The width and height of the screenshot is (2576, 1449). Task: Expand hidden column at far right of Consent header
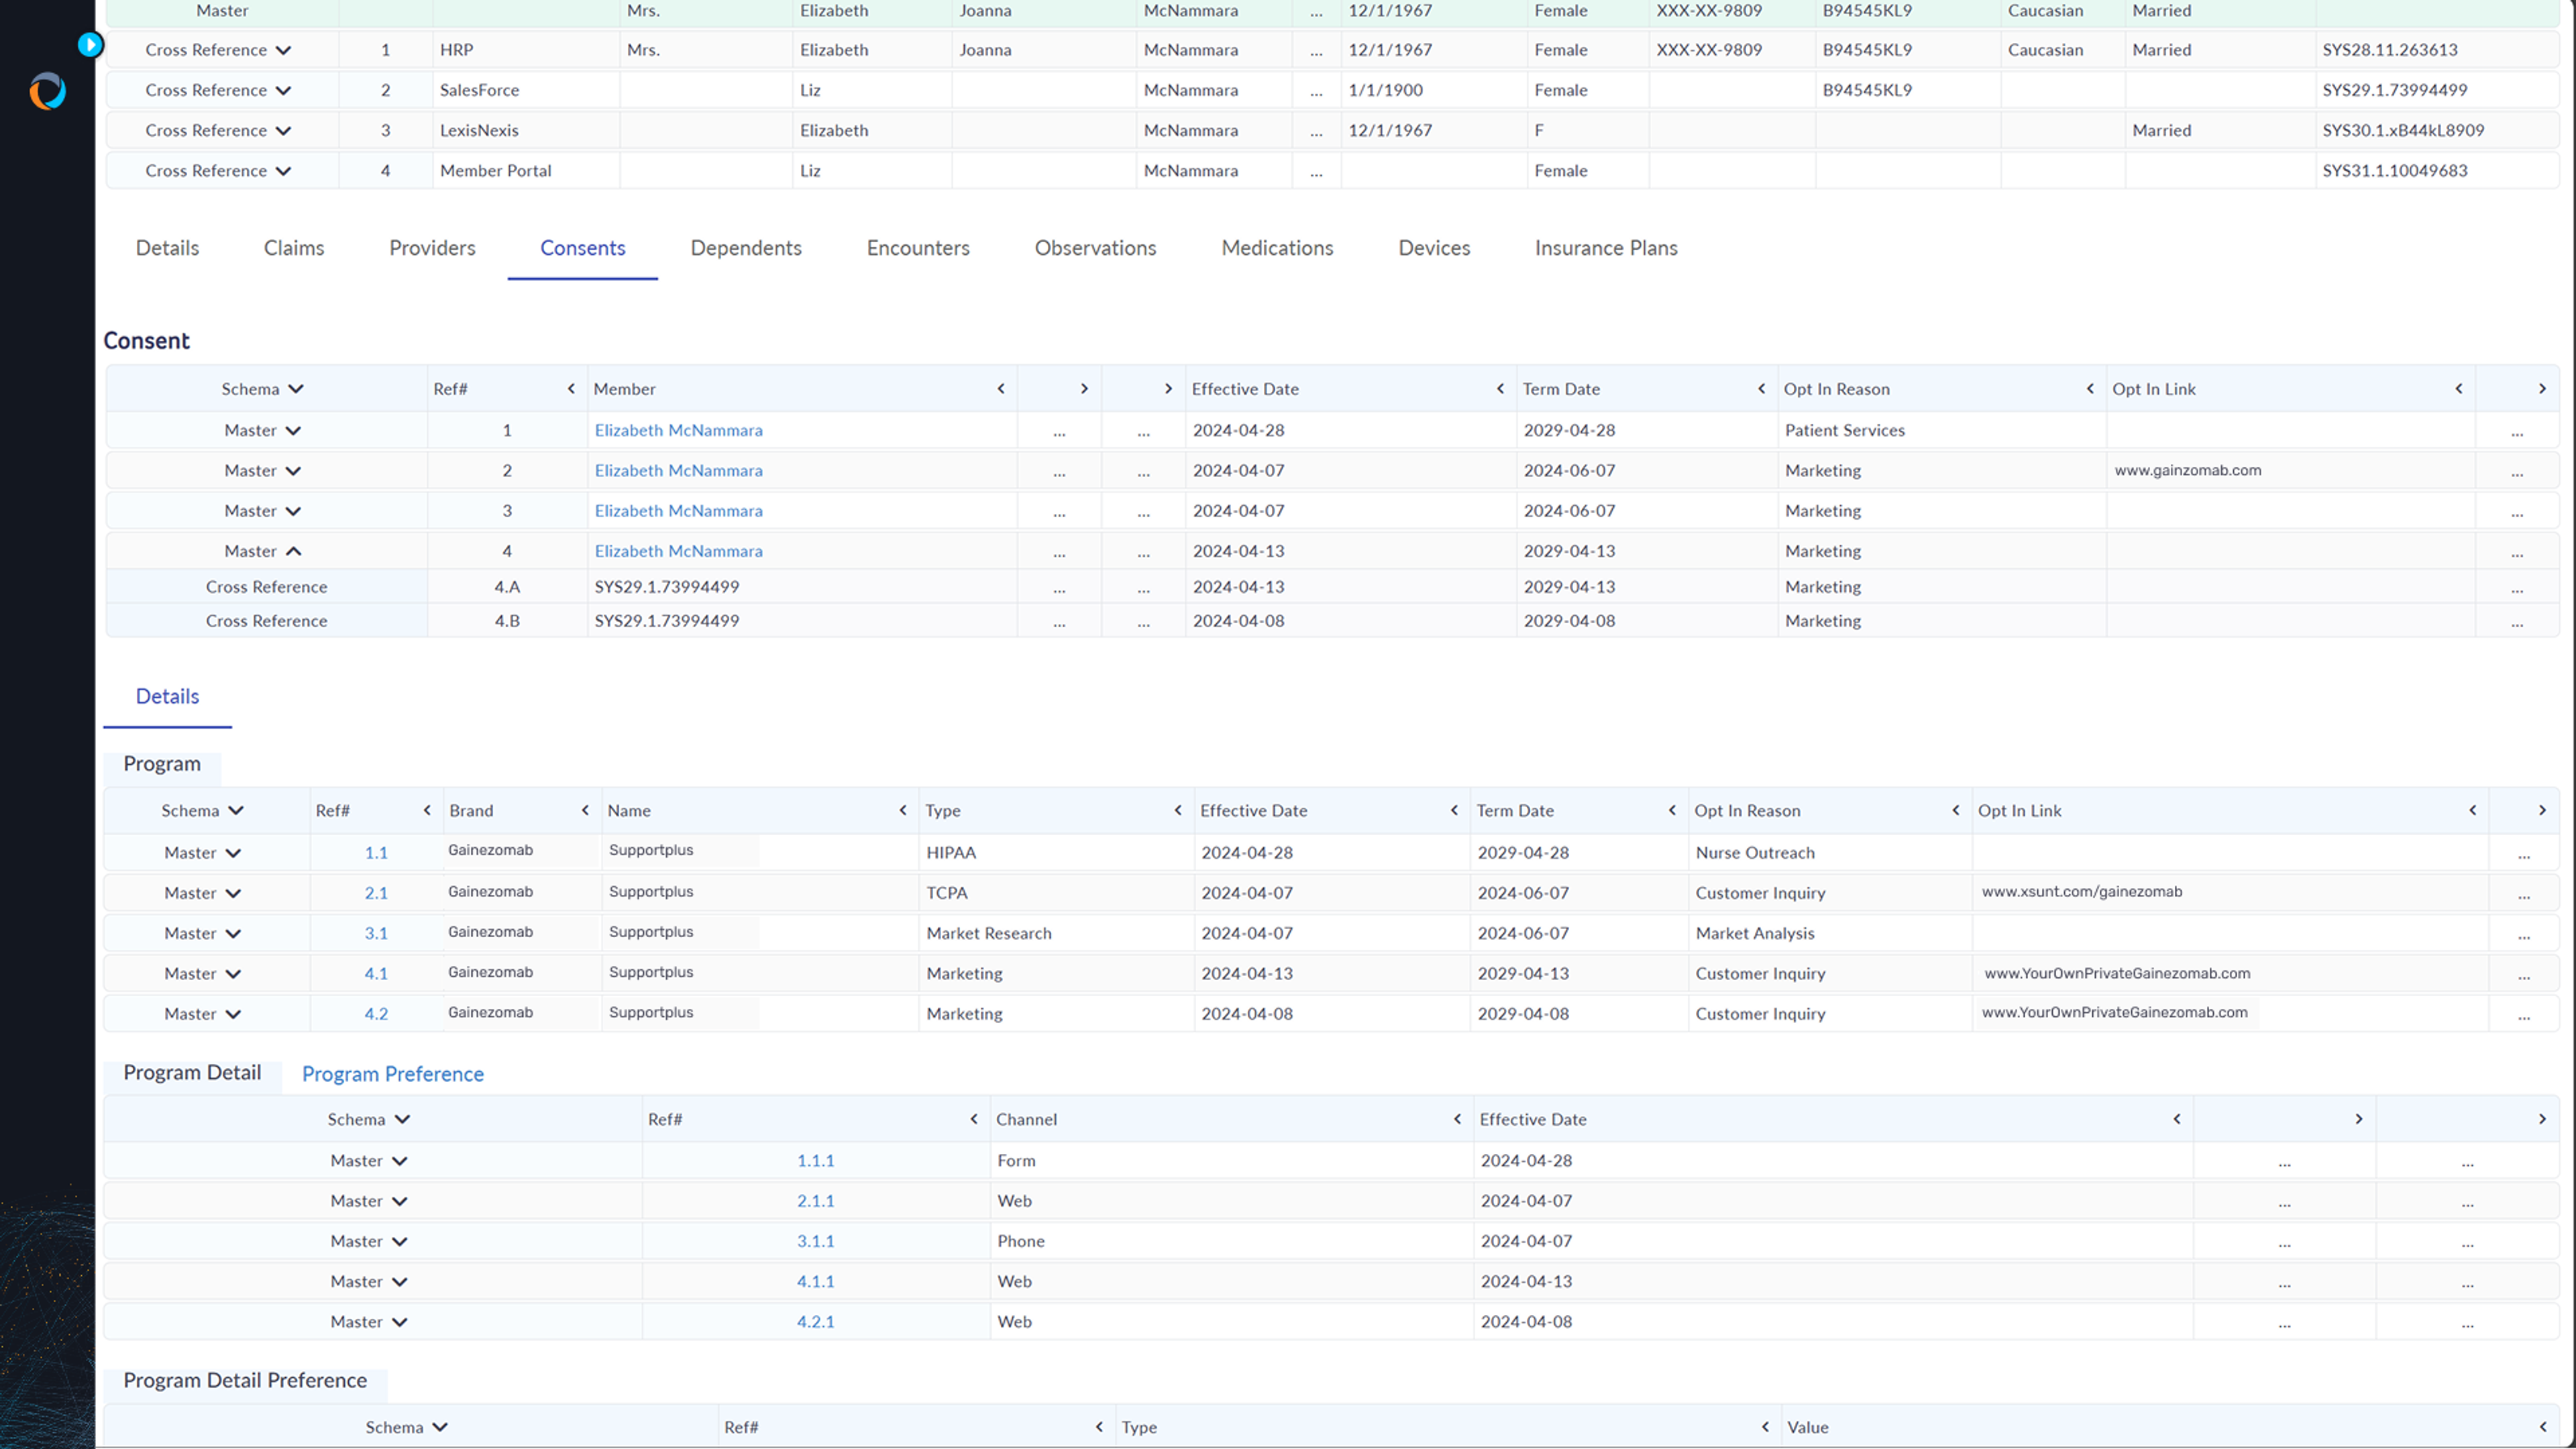point(2542,388)
